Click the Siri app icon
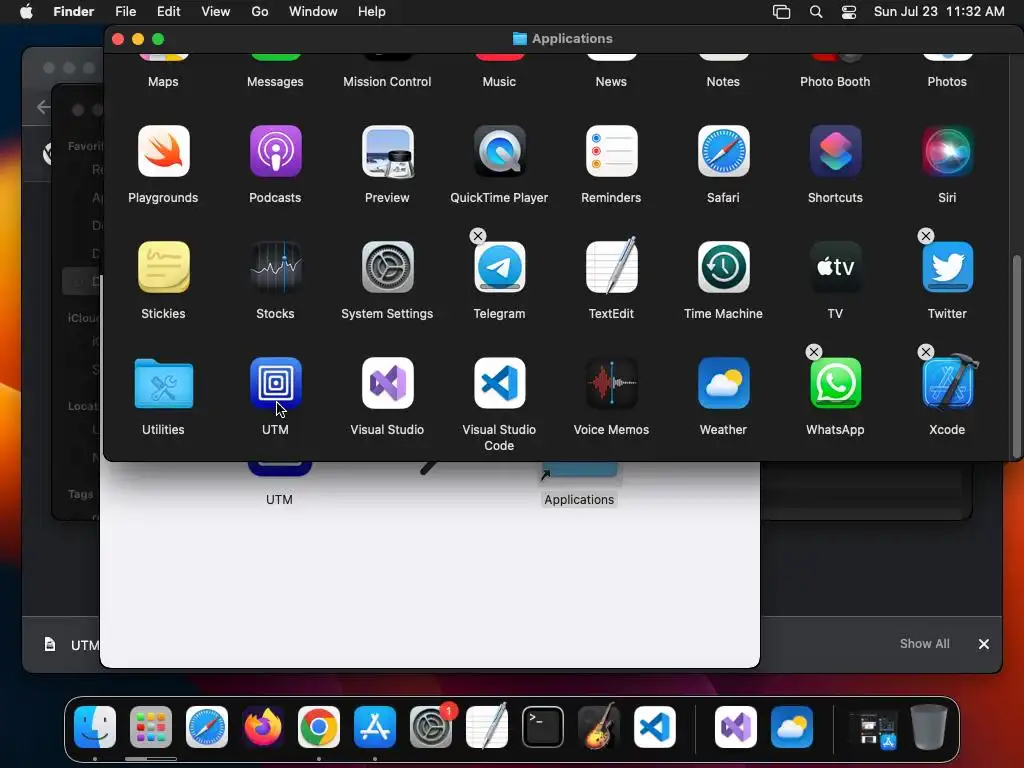This screenshot has height=768, width=1024. pyautogui.click(x=947, y=152)
